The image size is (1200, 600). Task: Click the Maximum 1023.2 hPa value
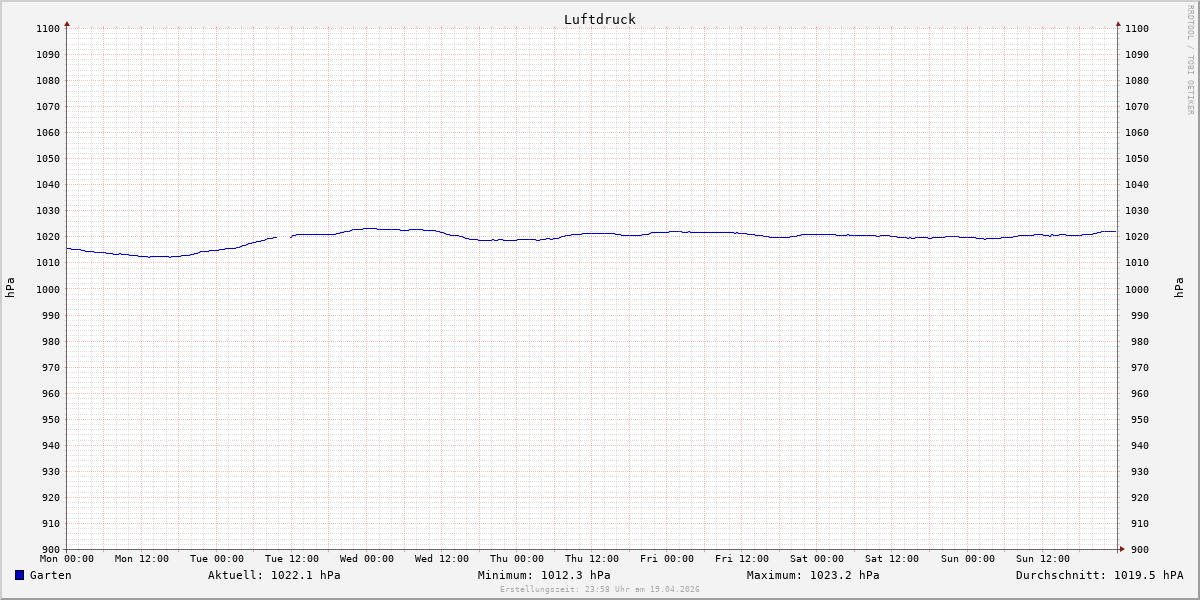pyautogui.click(x=813, y=575)
